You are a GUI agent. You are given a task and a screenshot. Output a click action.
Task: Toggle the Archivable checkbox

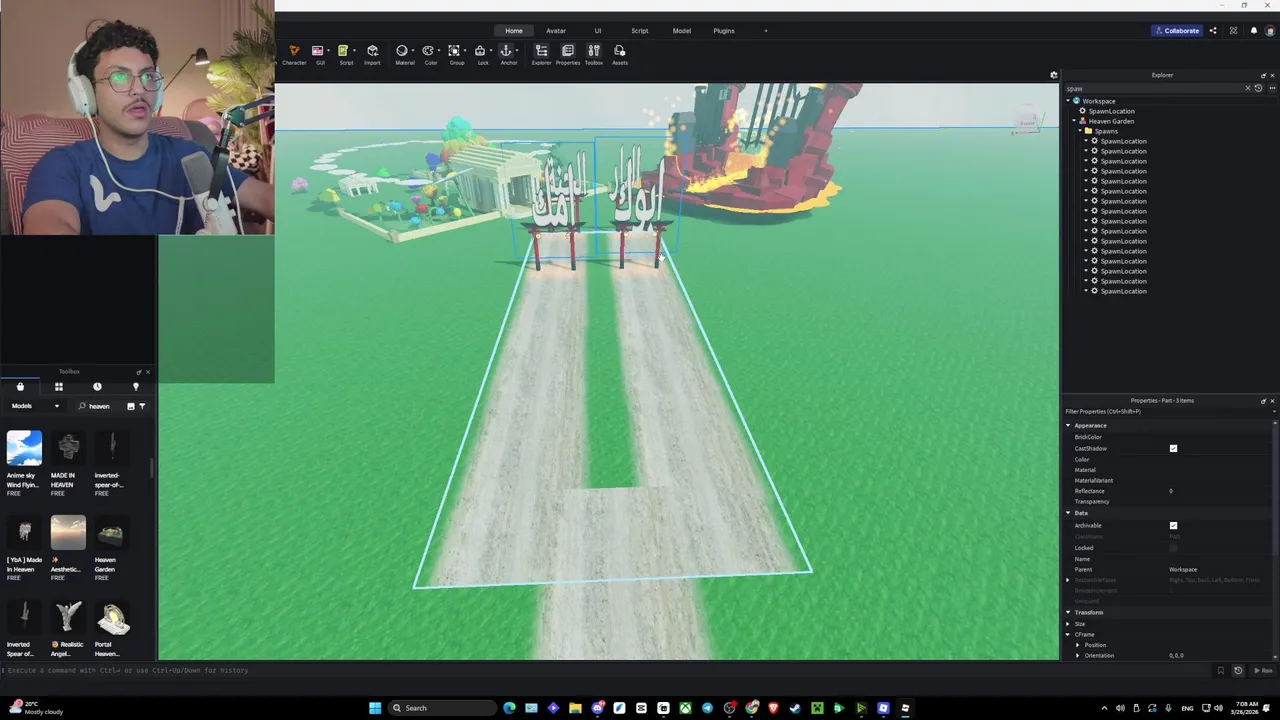(x=1173, y=525)
